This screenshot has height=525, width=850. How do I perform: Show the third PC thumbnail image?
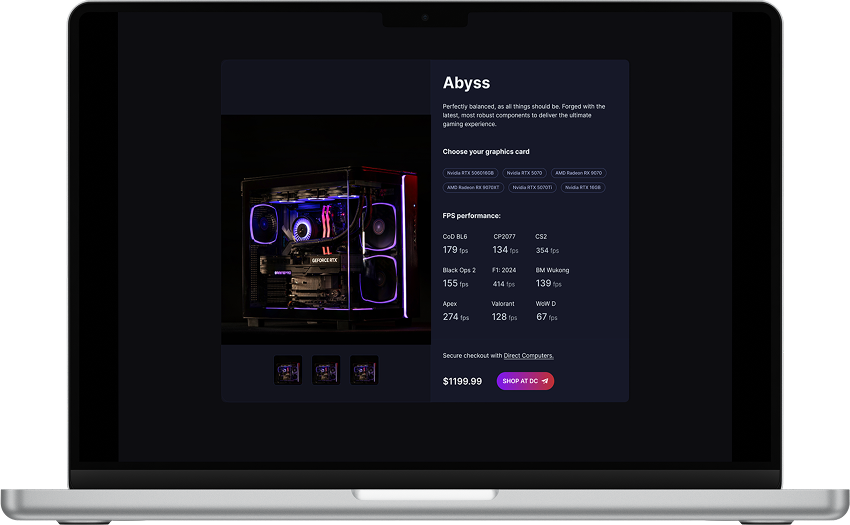point(364,370)
